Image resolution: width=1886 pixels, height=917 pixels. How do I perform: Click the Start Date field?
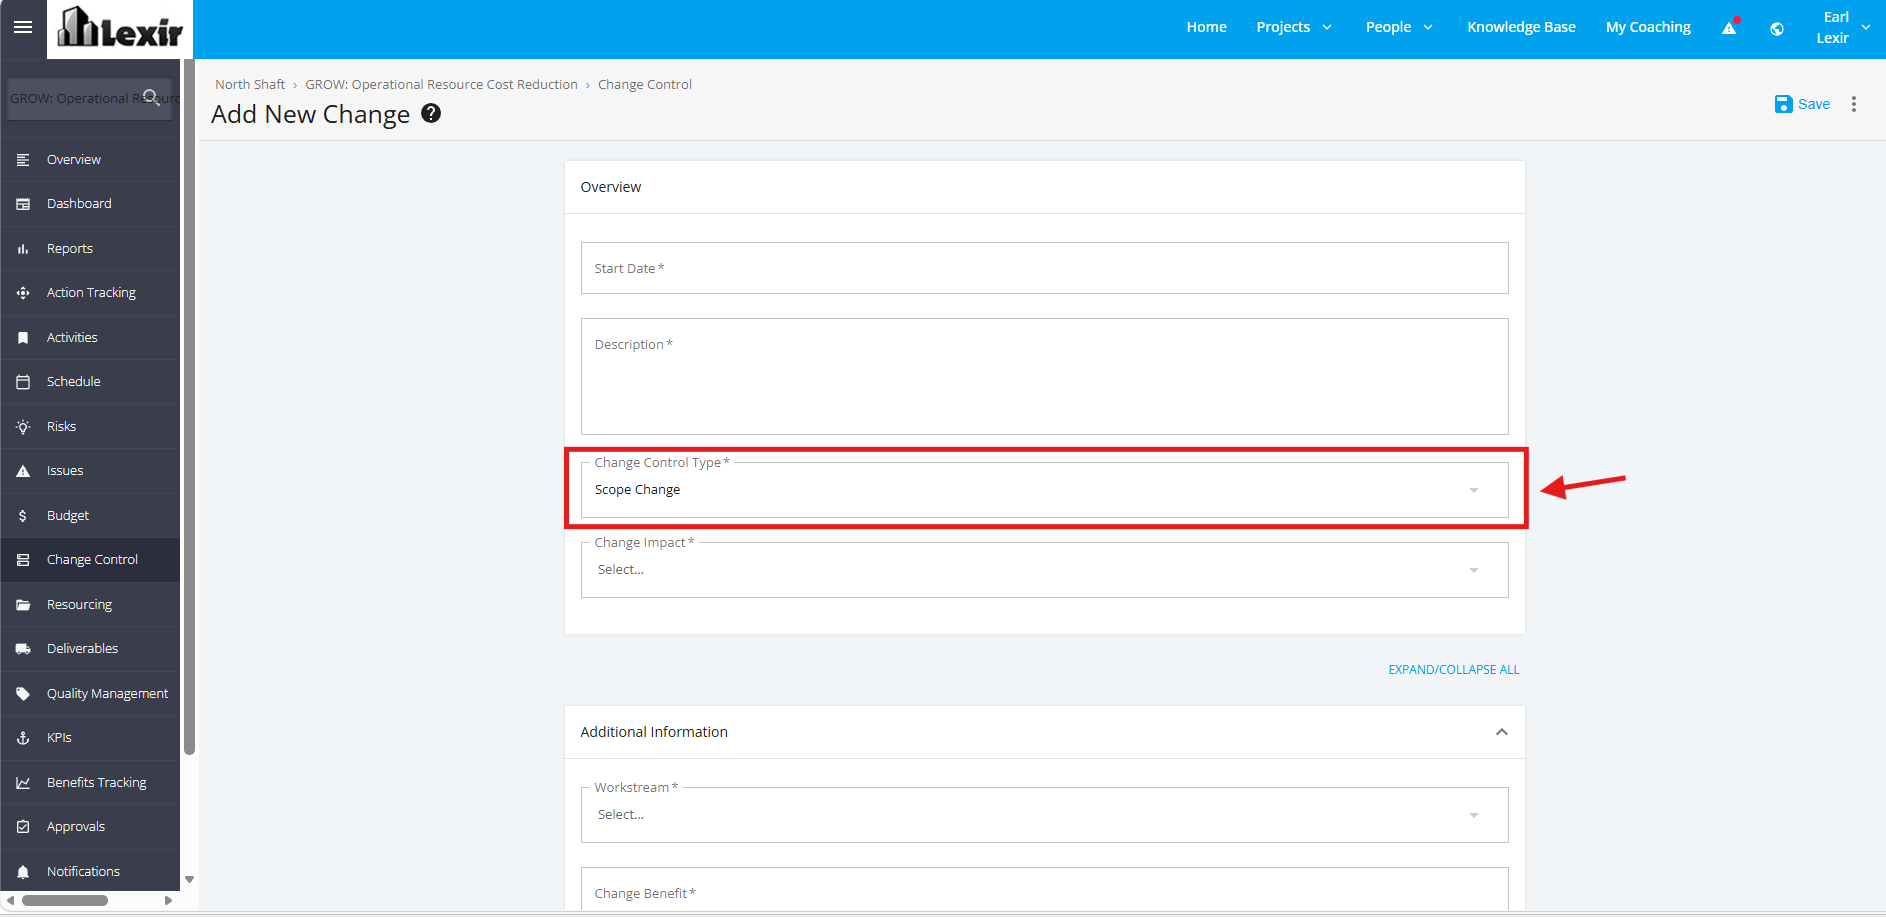pyautogui.click(x=1044, y=268)
